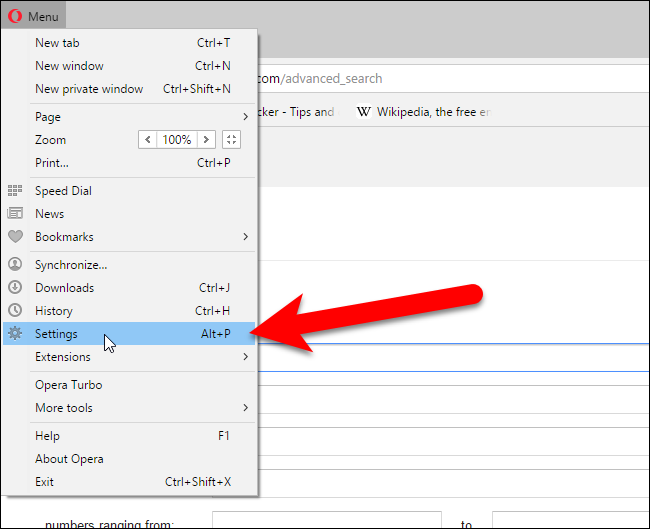Click the fullscreen icon next to zoom
This screenshot has height=529, width=650.
pos(231,140)
